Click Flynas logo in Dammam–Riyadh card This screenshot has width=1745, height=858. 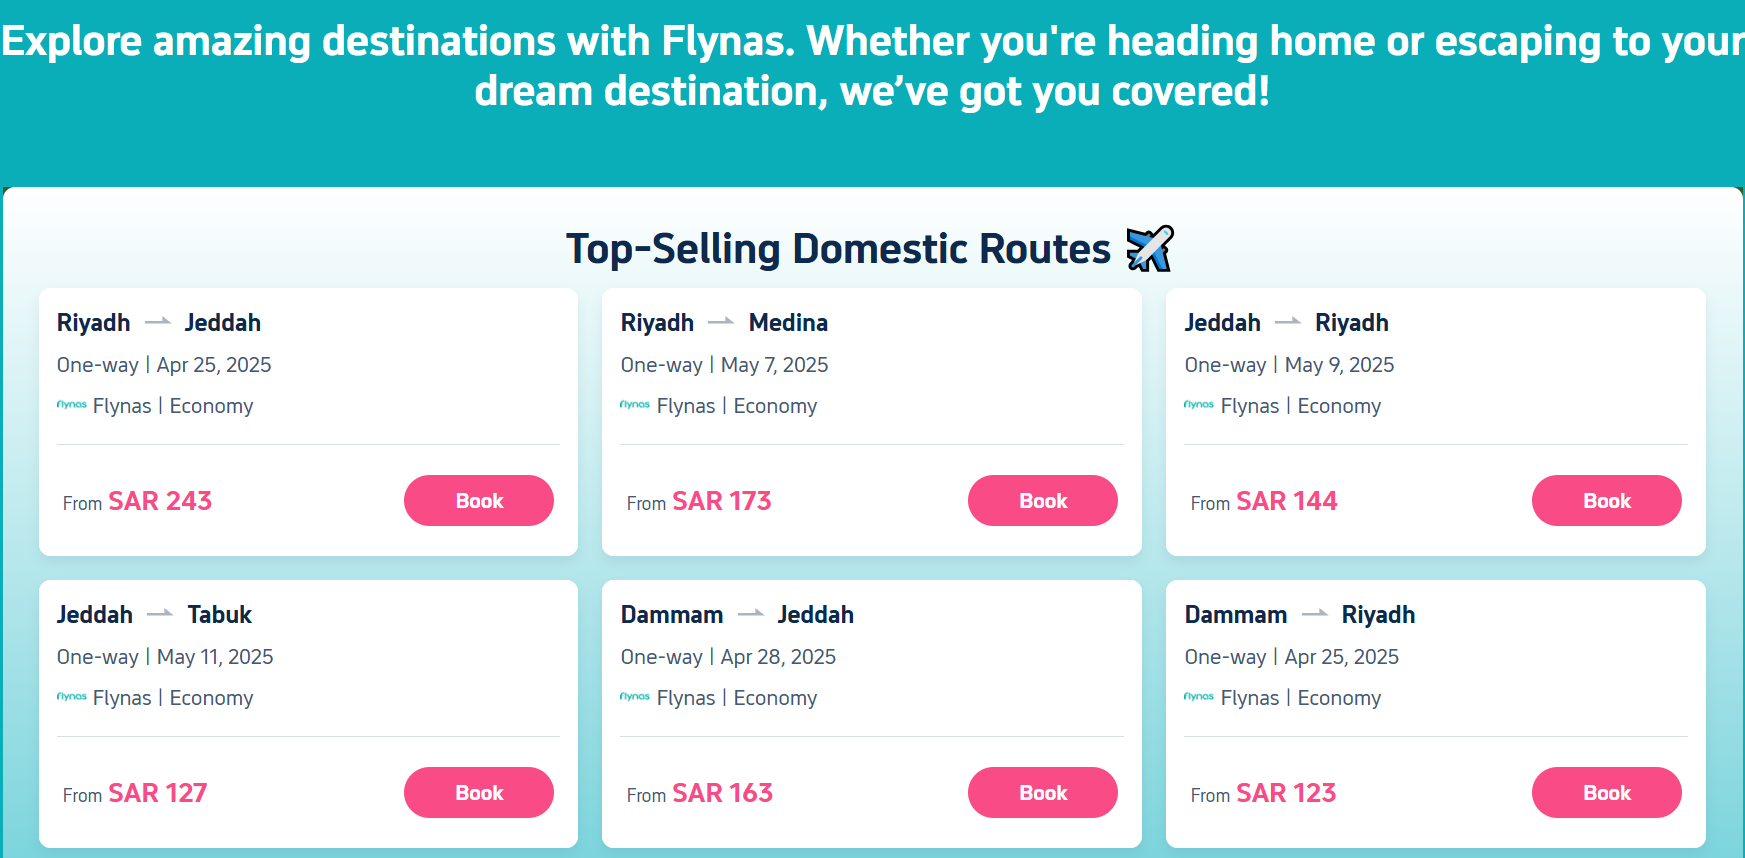(x=1199, y=697)
